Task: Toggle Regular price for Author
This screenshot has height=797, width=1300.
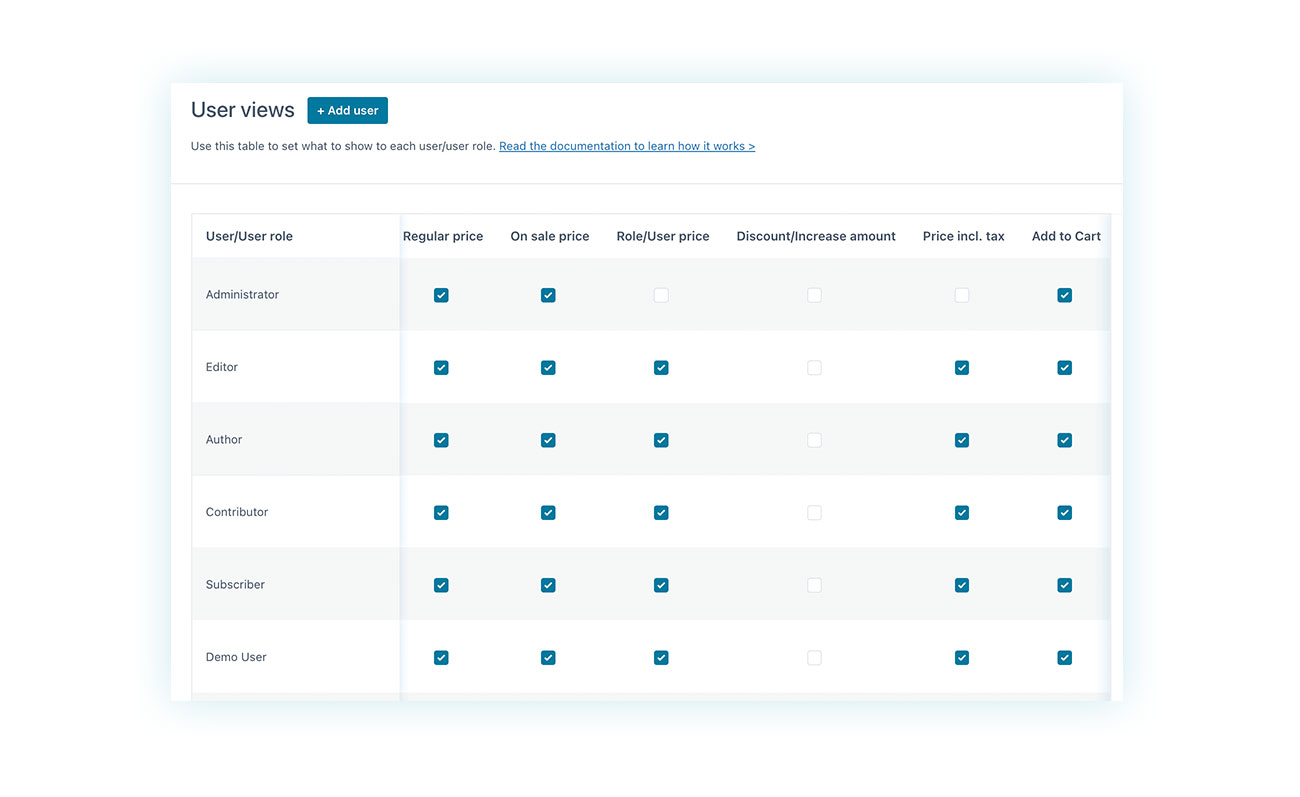Action: click(441, 440)
